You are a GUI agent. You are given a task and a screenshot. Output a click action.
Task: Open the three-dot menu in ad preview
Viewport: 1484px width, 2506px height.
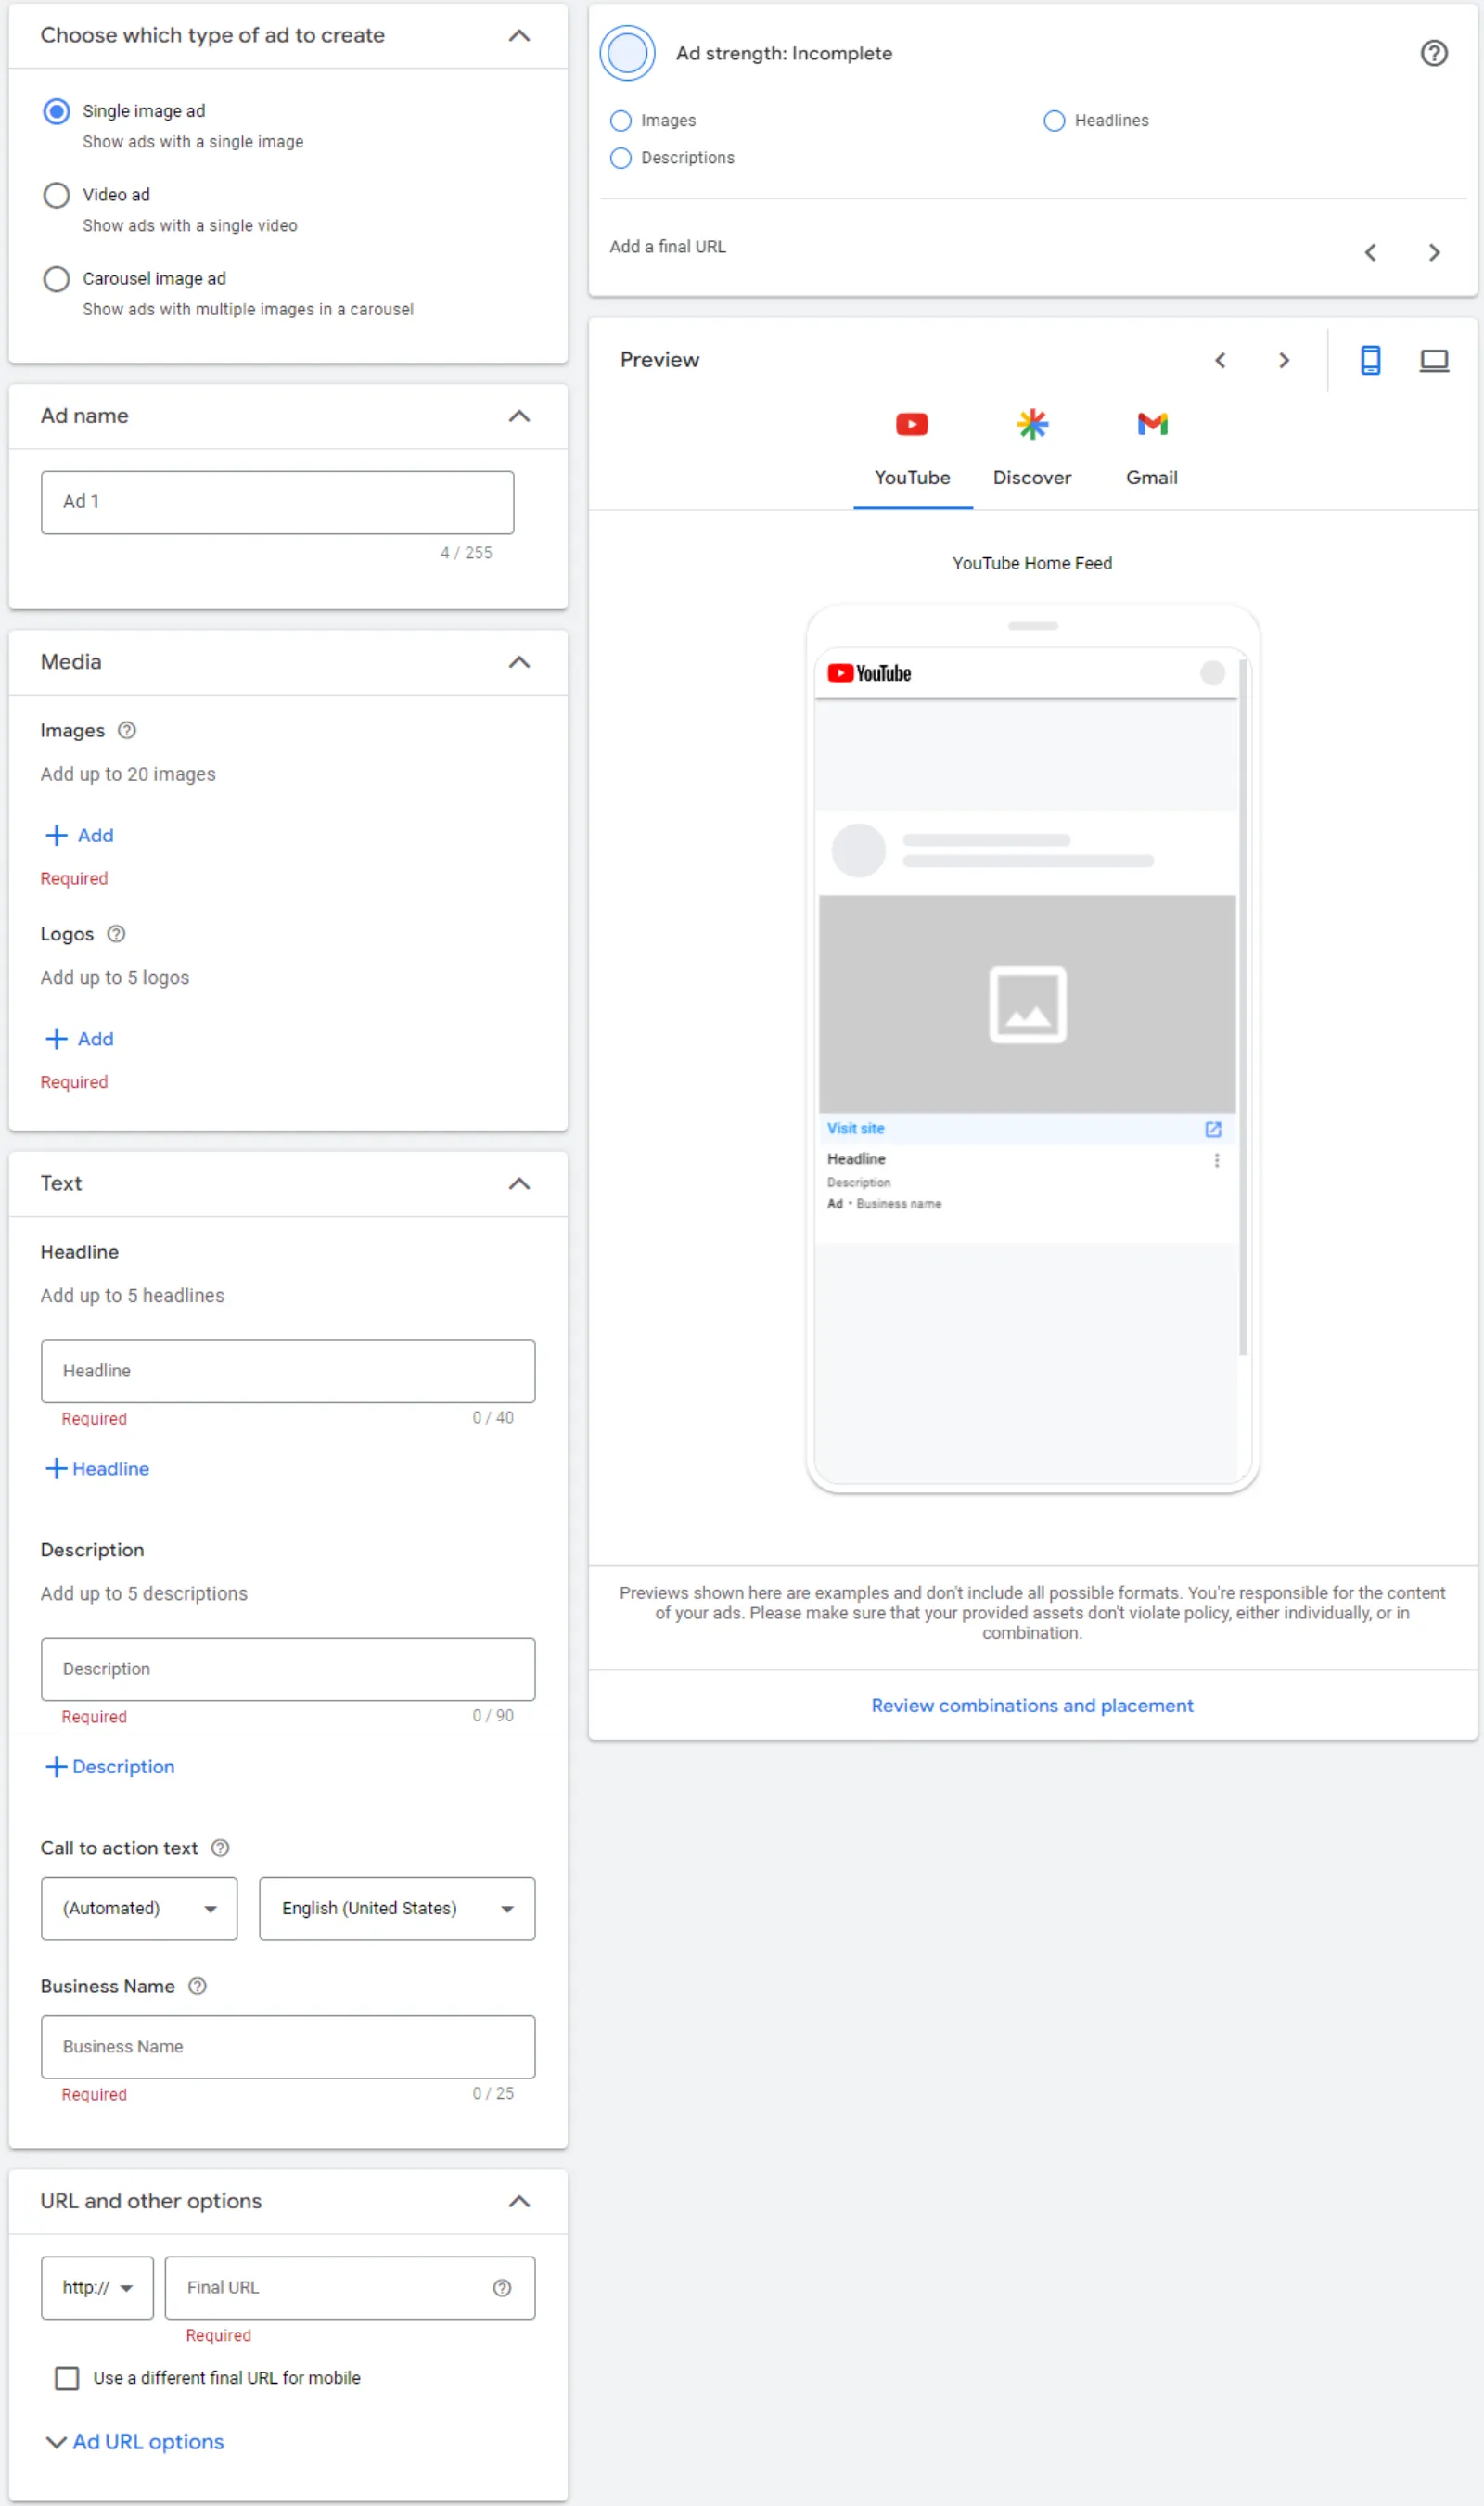coord(1216,1160)
